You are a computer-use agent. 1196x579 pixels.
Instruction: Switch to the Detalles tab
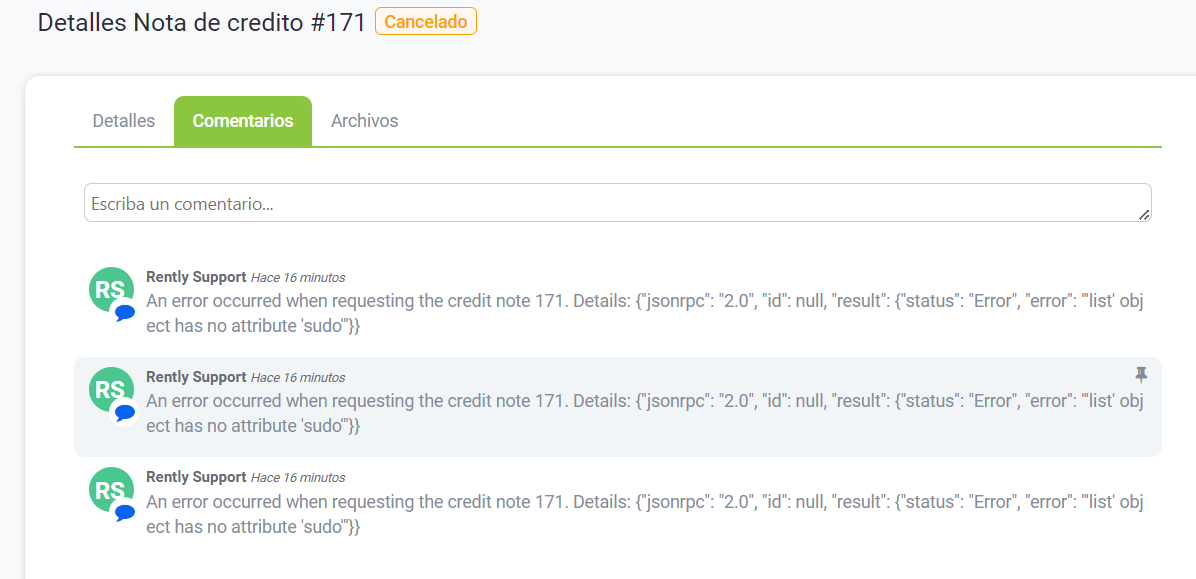pos(124,121)
